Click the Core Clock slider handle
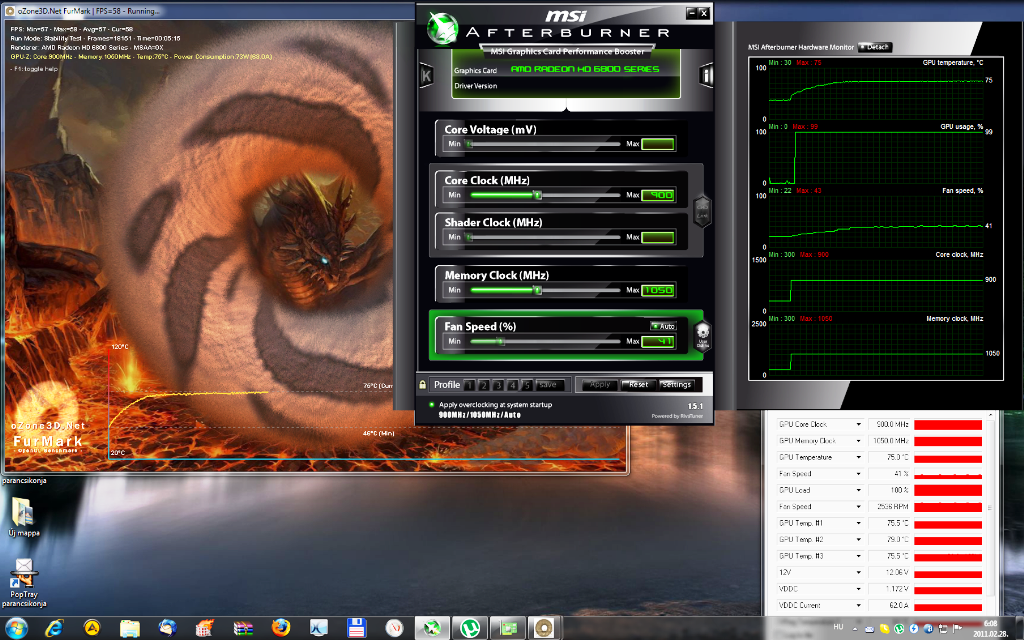This screenshot has width=1024, height=640. (537, 195)
